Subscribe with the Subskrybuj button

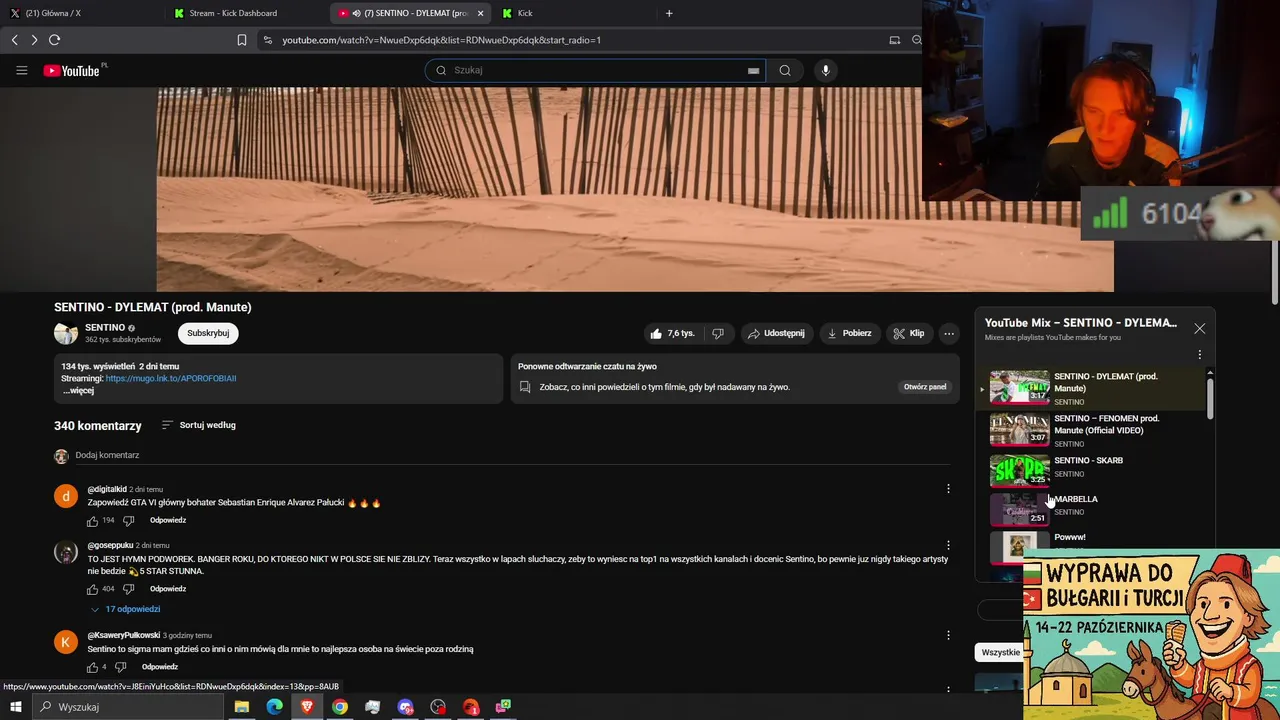208,333
